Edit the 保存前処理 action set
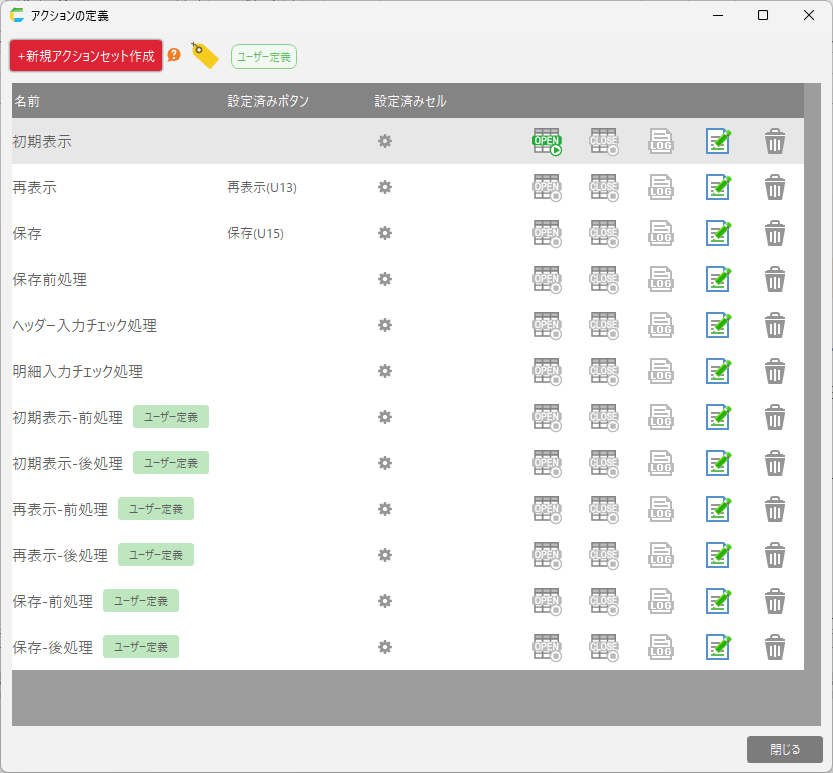This screenshot has width=833, height=773. [x=718, y=279]
